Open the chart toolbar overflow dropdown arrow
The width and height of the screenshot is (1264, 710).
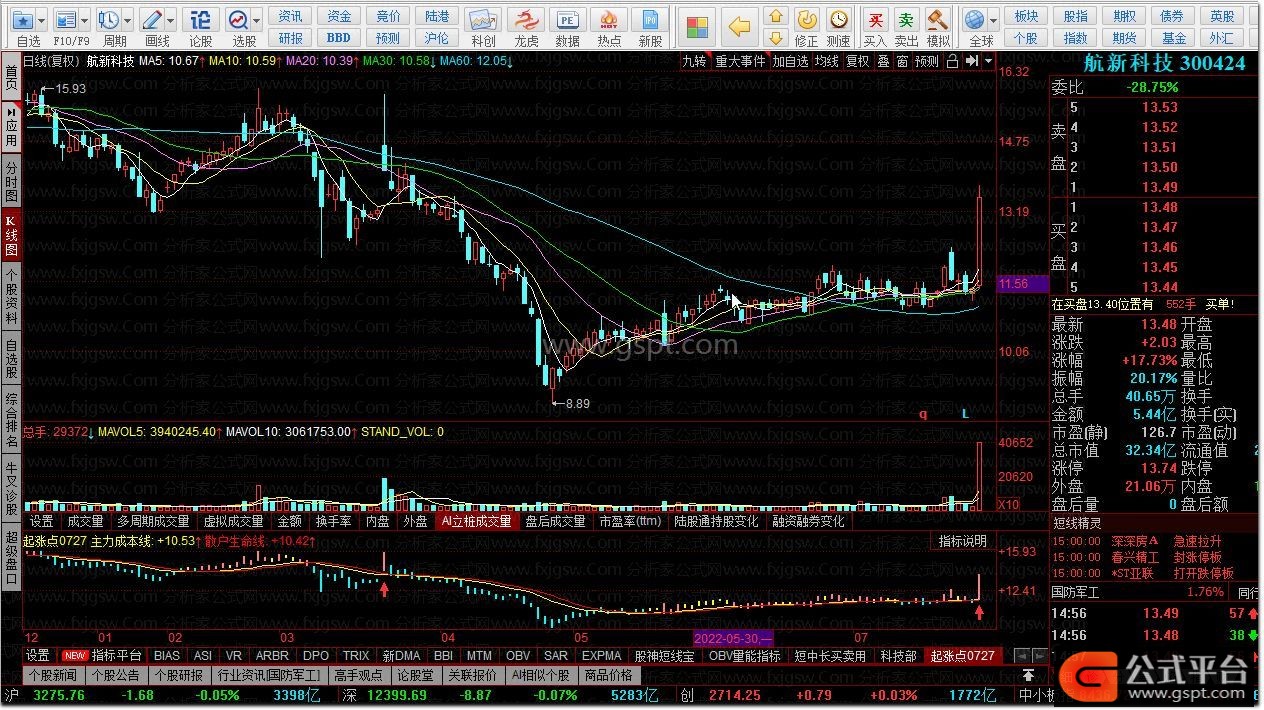point(989,61)
